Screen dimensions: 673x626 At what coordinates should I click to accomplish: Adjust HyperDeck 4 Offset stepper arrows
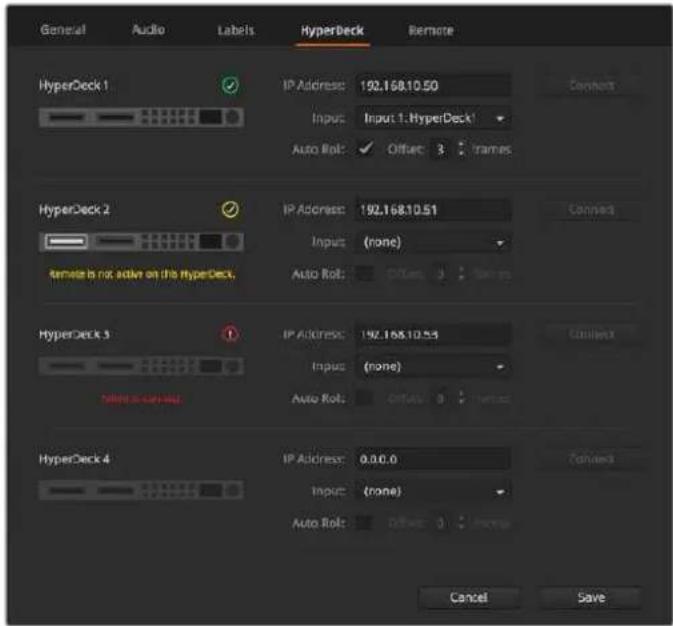click(461, 523)
